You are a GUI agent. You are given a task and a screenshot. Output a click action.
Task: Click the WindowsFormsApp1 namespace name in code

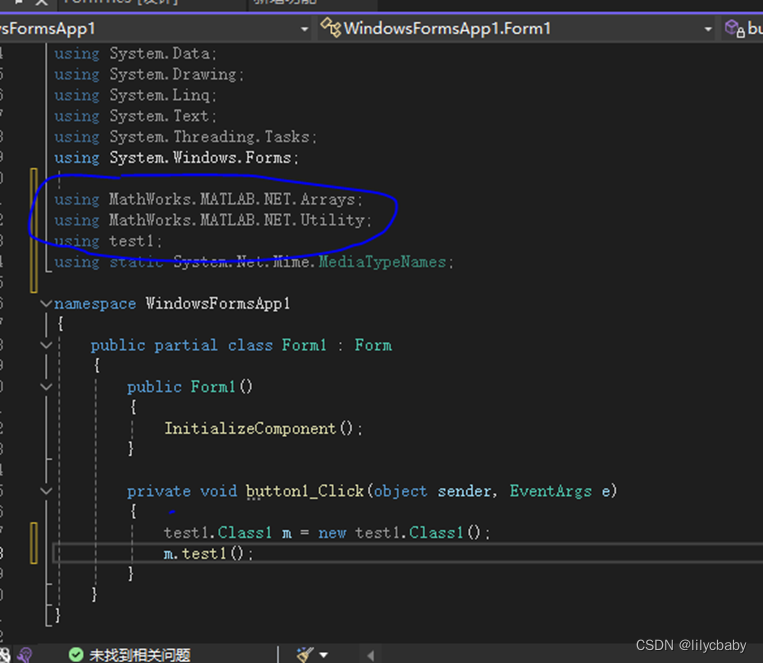(x=218, y=304)
